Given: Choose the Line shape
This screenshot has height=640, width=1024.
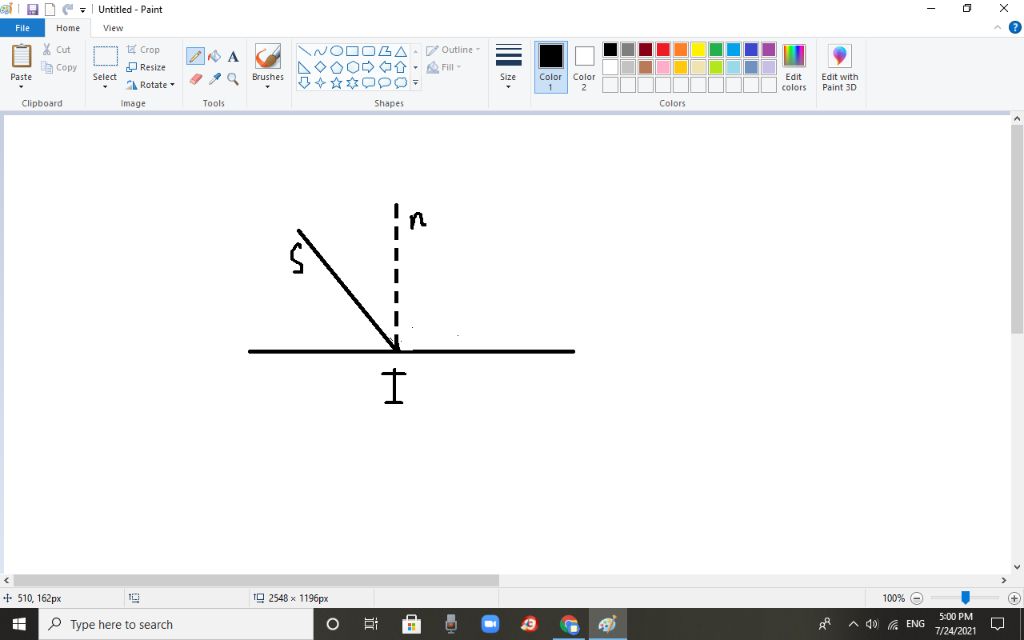Looking at the screenshot, I should pyautogui.click(x=304, y=51).
